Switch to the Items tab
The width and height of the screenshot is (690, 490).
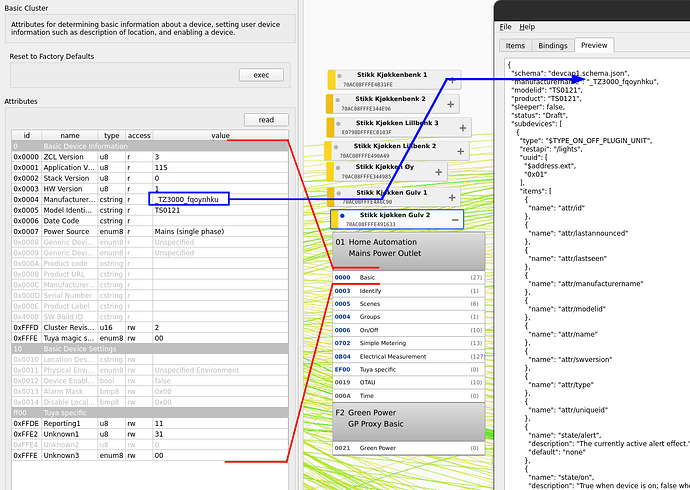515,46
